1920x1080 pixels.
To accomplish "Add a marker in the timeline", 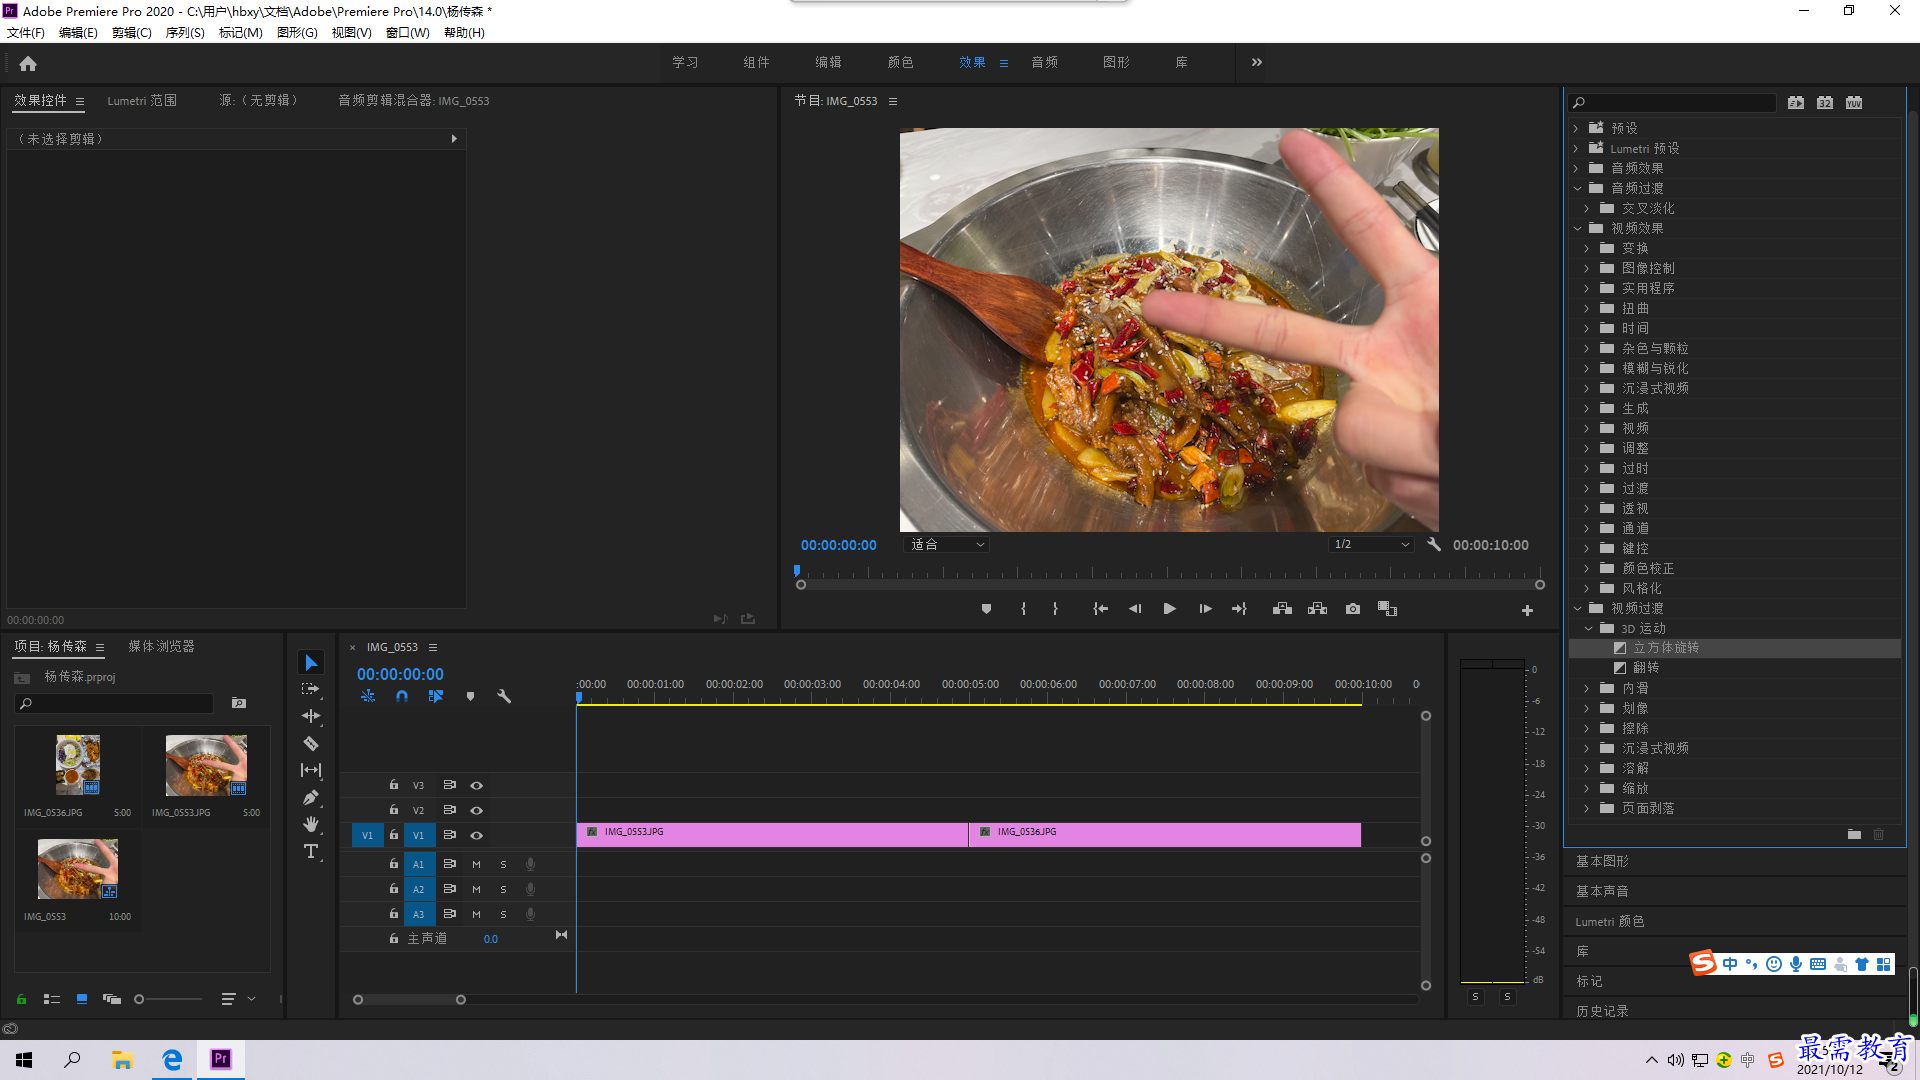I will 470,696.
